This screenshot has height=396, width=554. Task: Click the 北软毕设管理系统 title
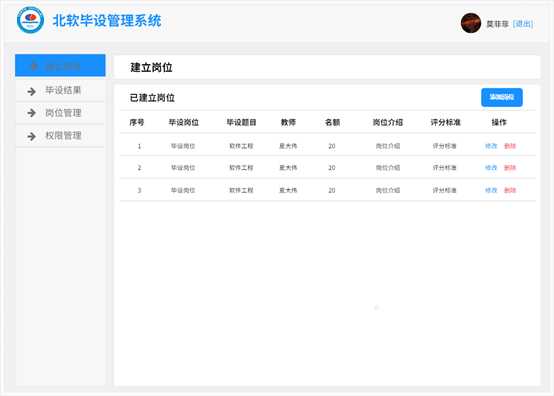[x=107, y=20]
